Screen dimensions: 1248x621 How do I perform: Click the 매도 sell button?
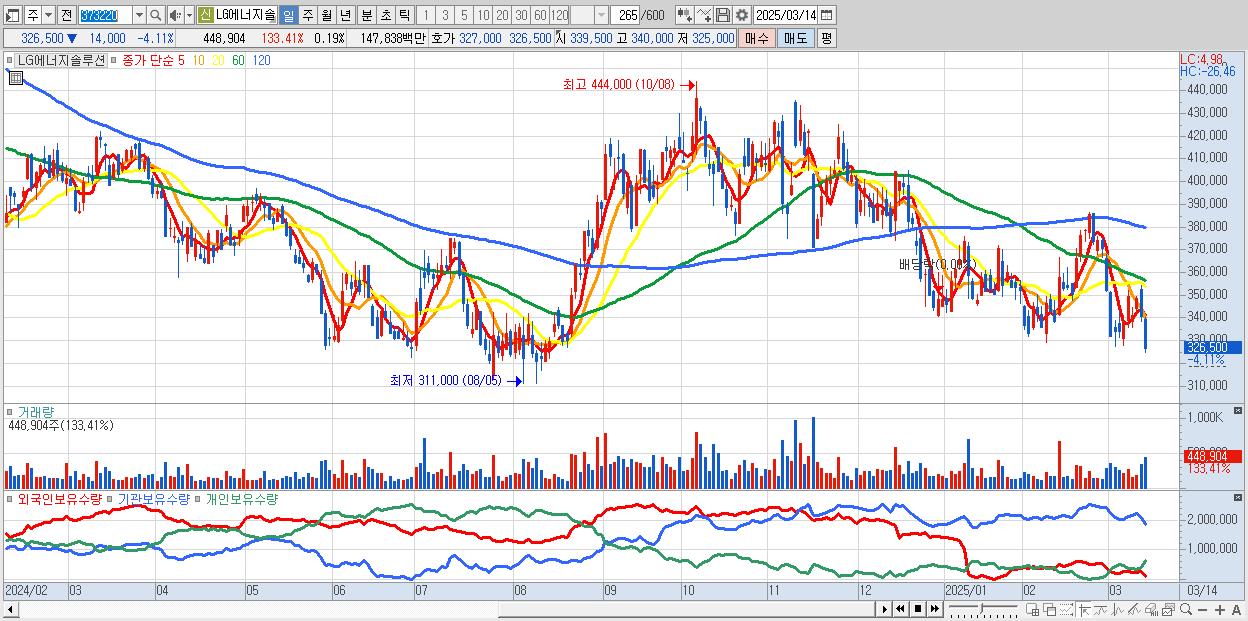[796, 38]
